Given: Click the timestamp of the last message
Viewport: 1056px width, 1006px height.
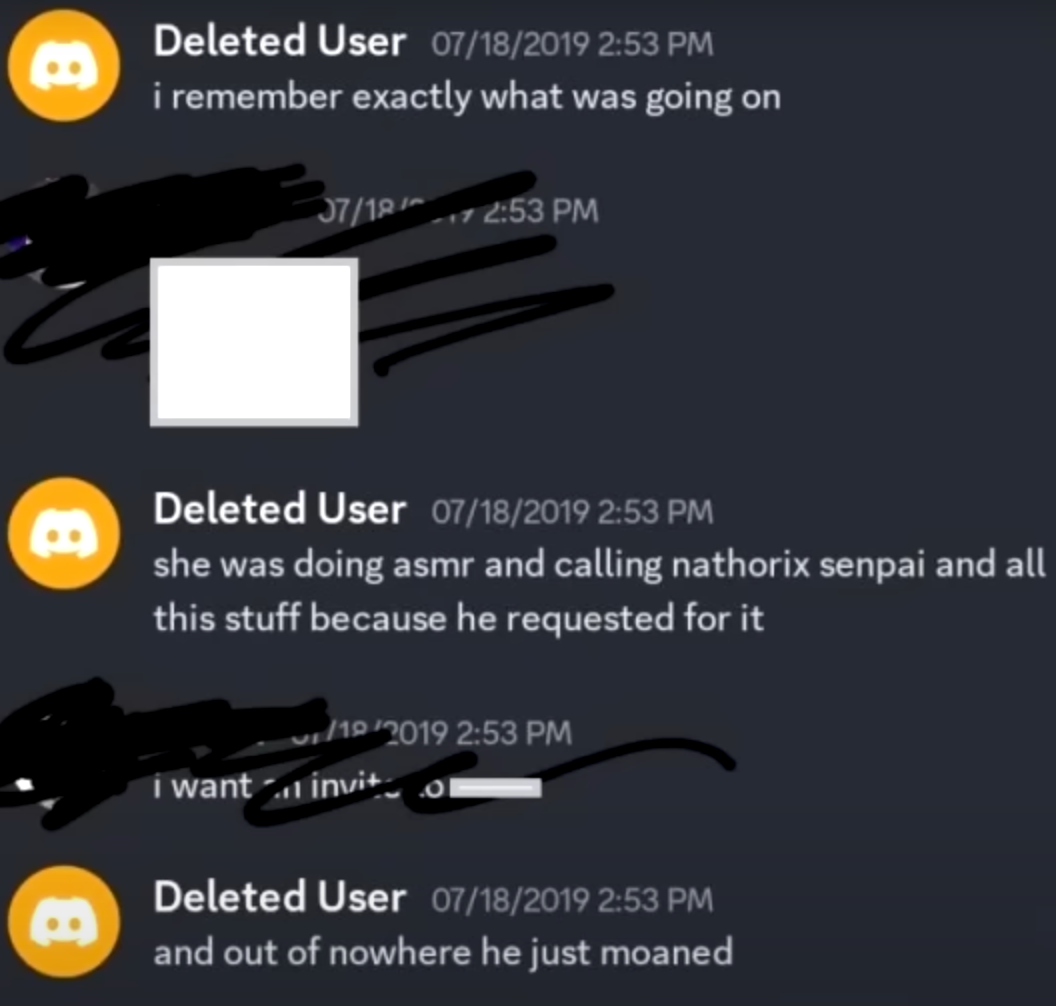Looking at the screenshot, I should click(x=572, y=900).
